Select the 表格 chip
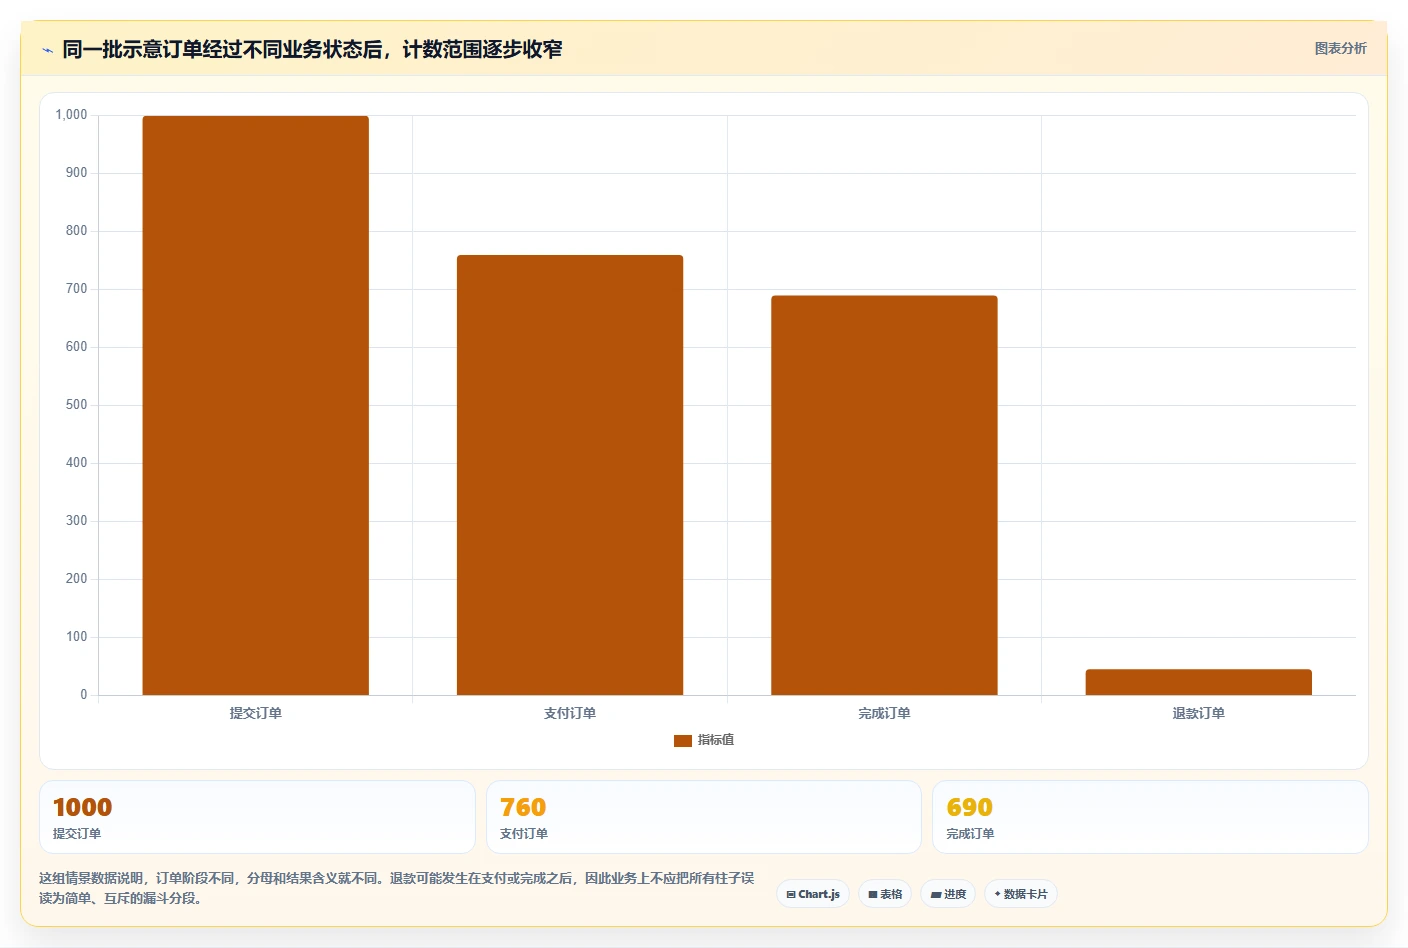 click(885, 894)
